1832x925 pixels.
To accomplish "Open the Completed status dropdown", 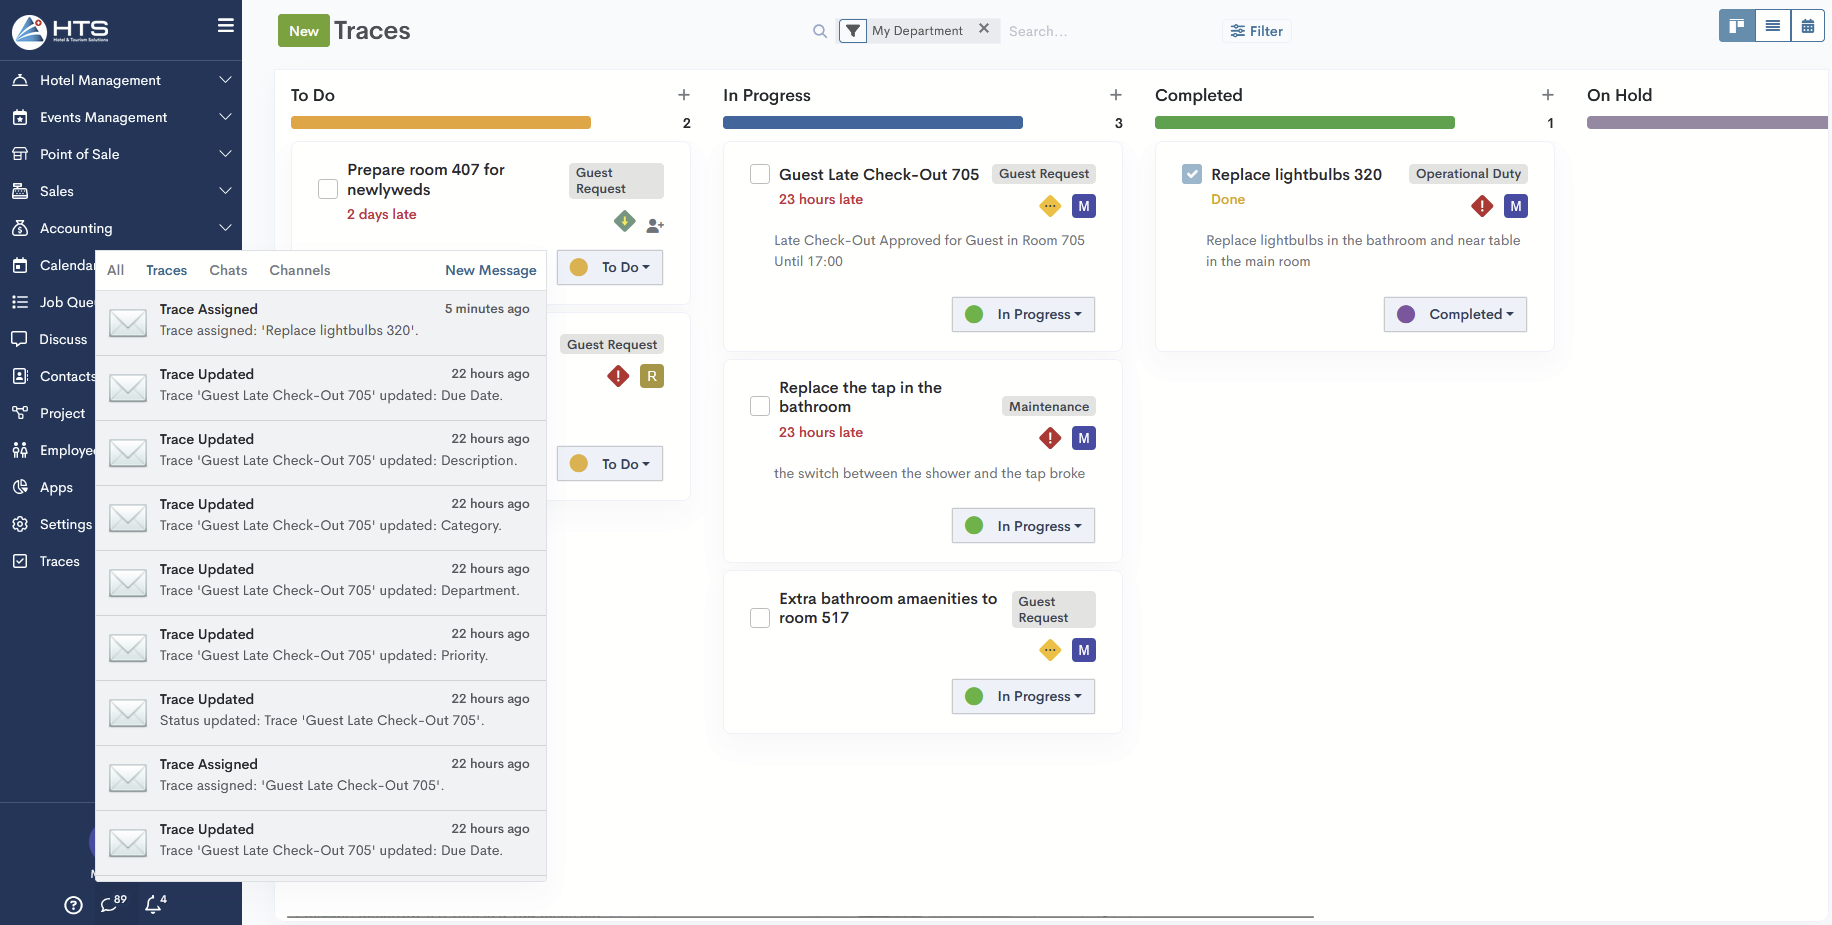I will pos(1455,314).
